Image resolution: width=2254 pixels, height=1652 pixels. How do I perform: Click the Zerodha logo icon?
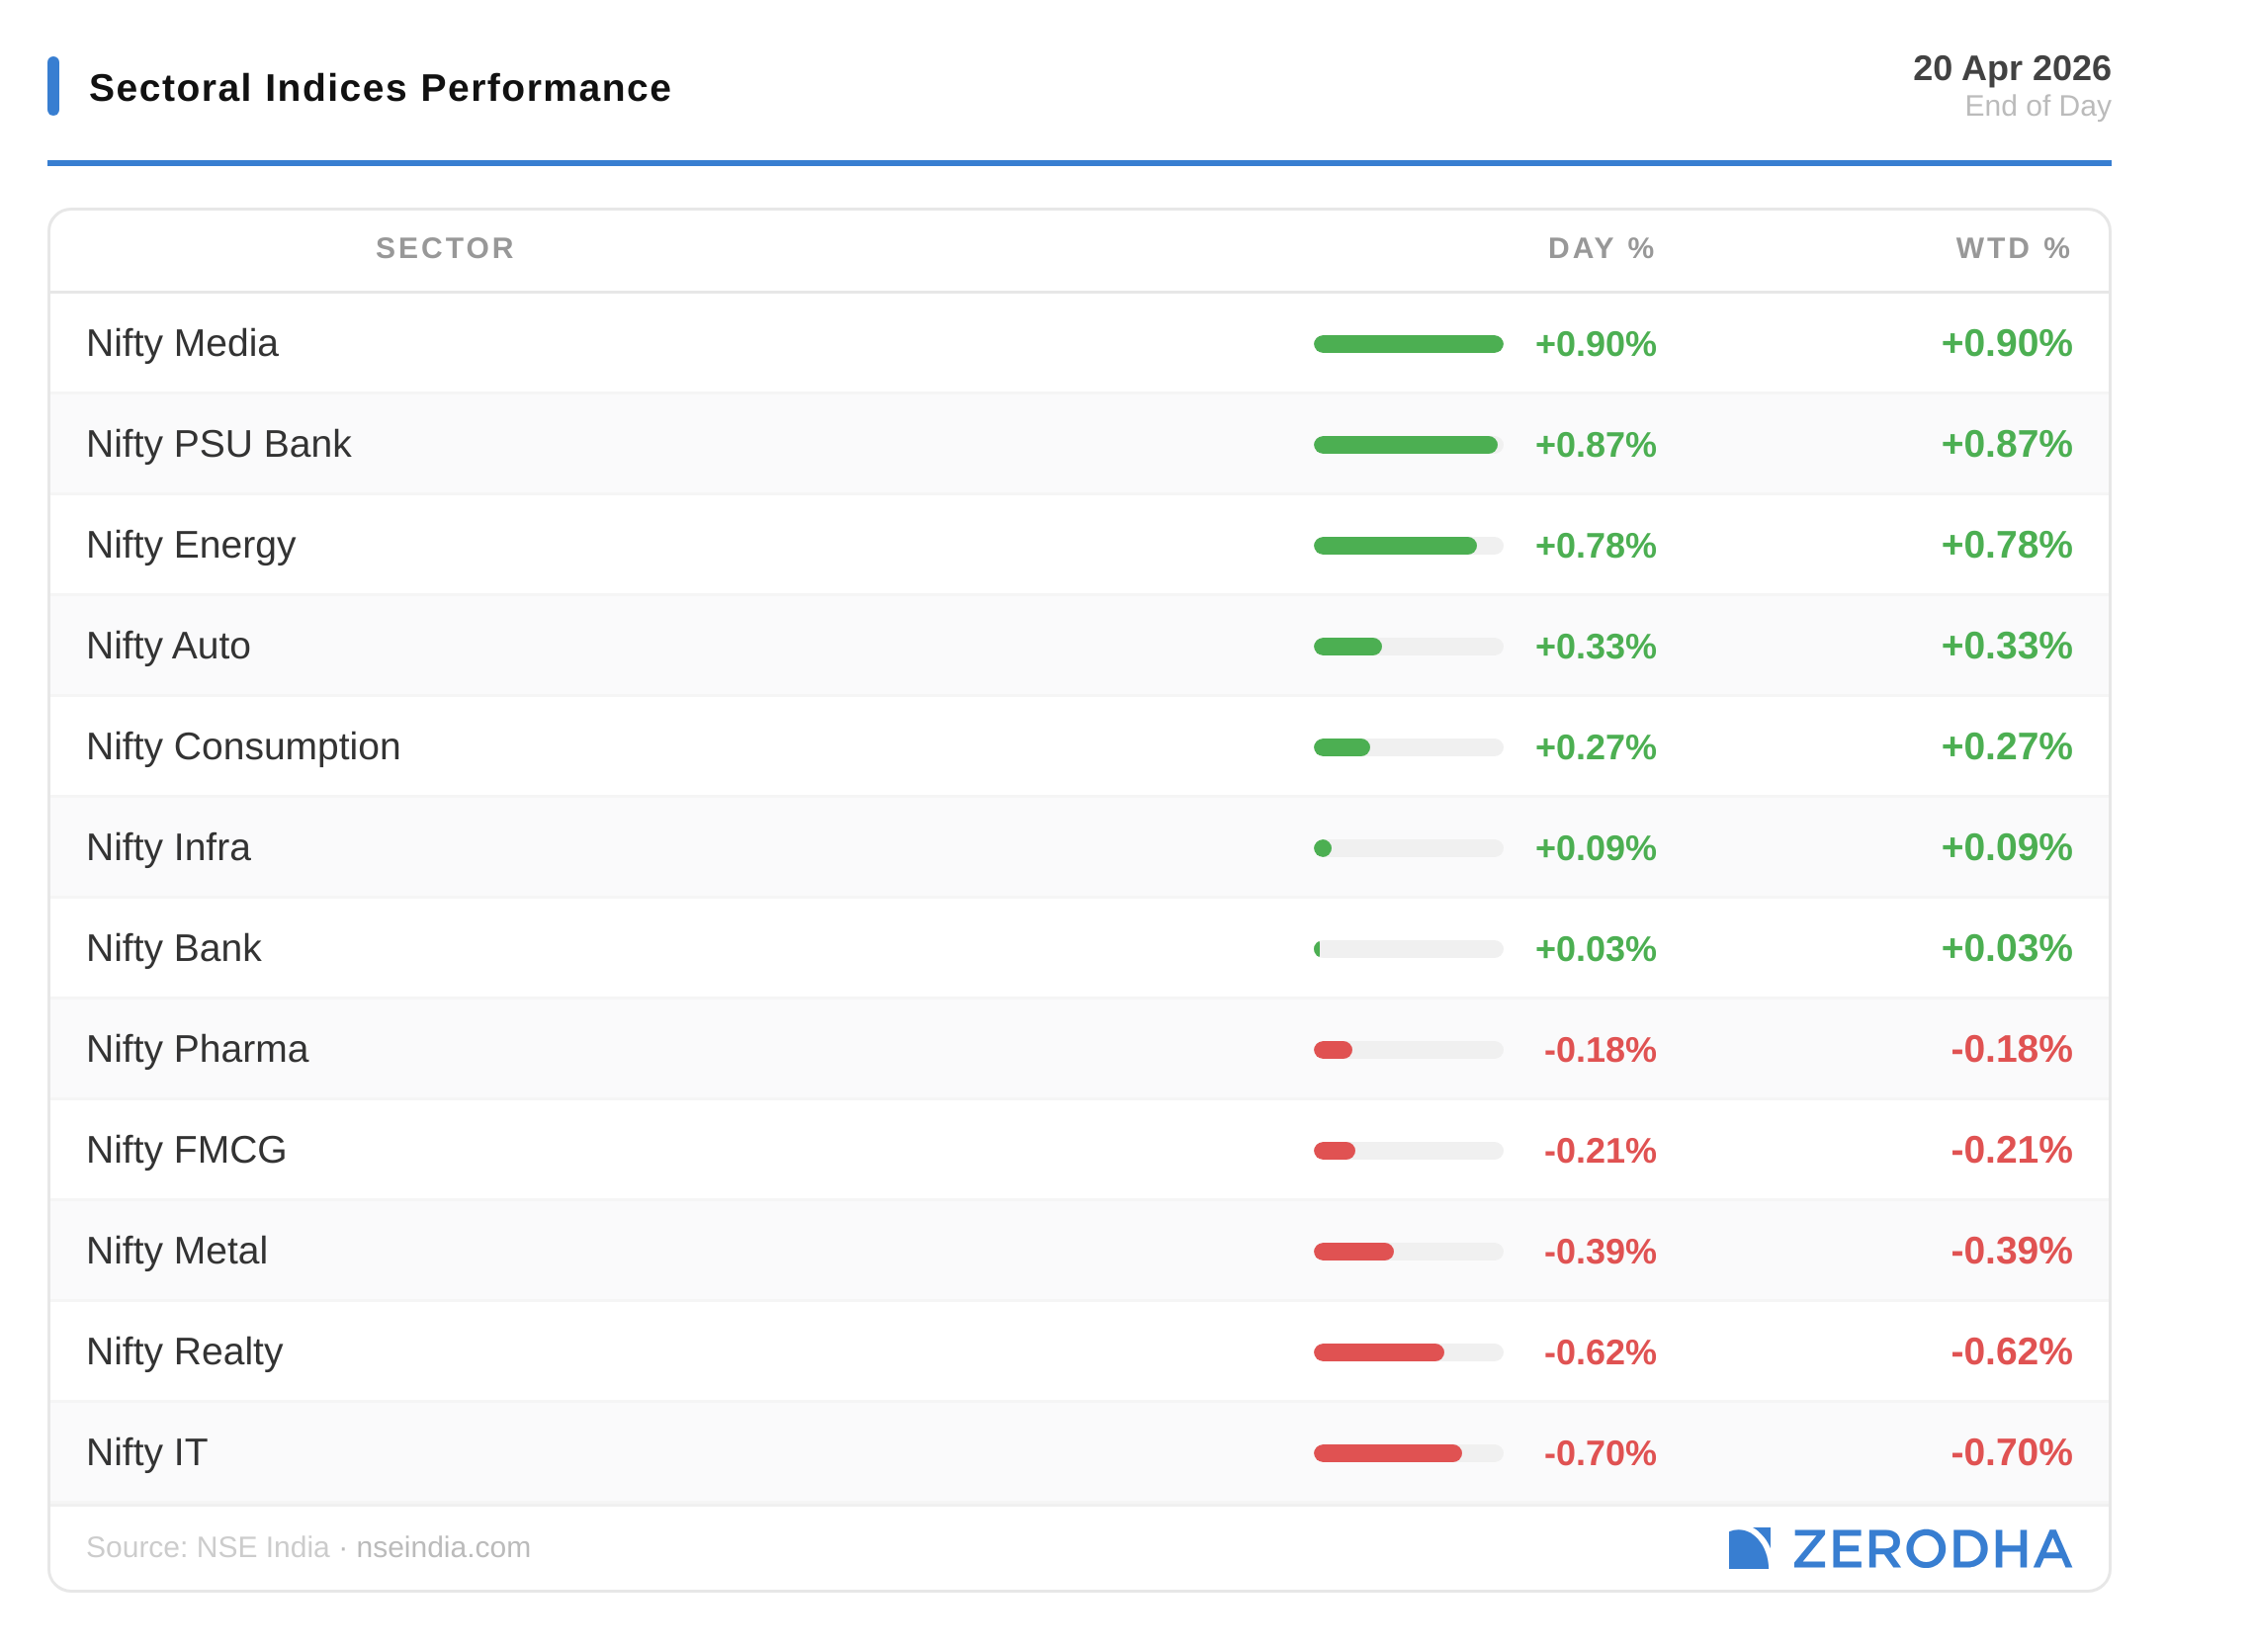tap(1748, 1548)
